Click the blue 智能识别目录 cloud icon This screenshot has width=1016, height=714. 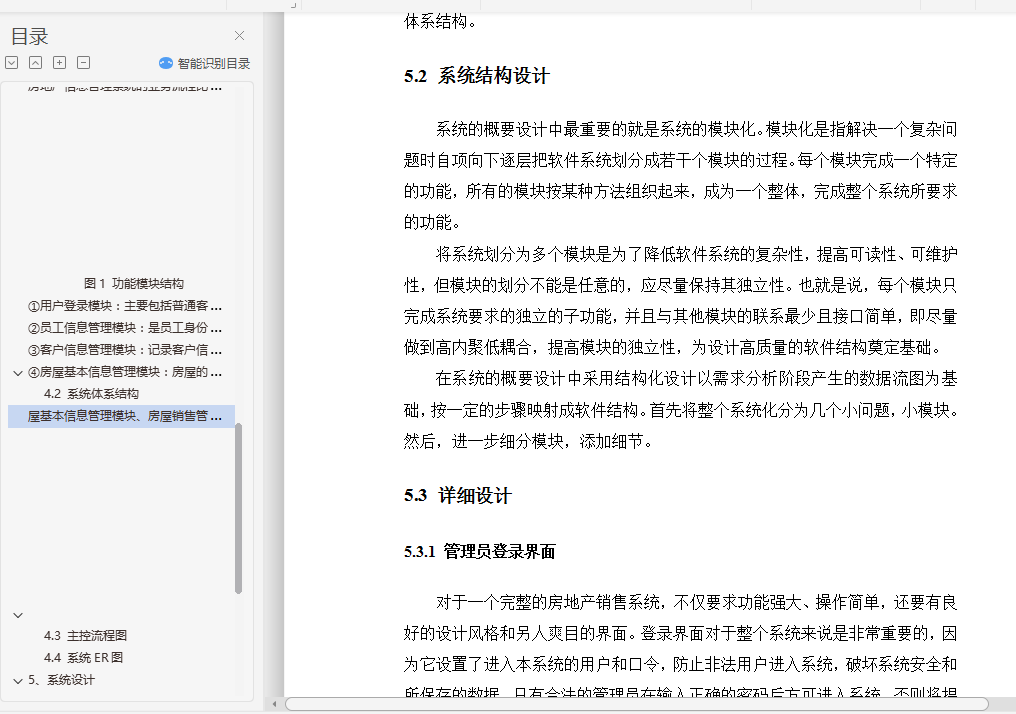tap(166, 63)
